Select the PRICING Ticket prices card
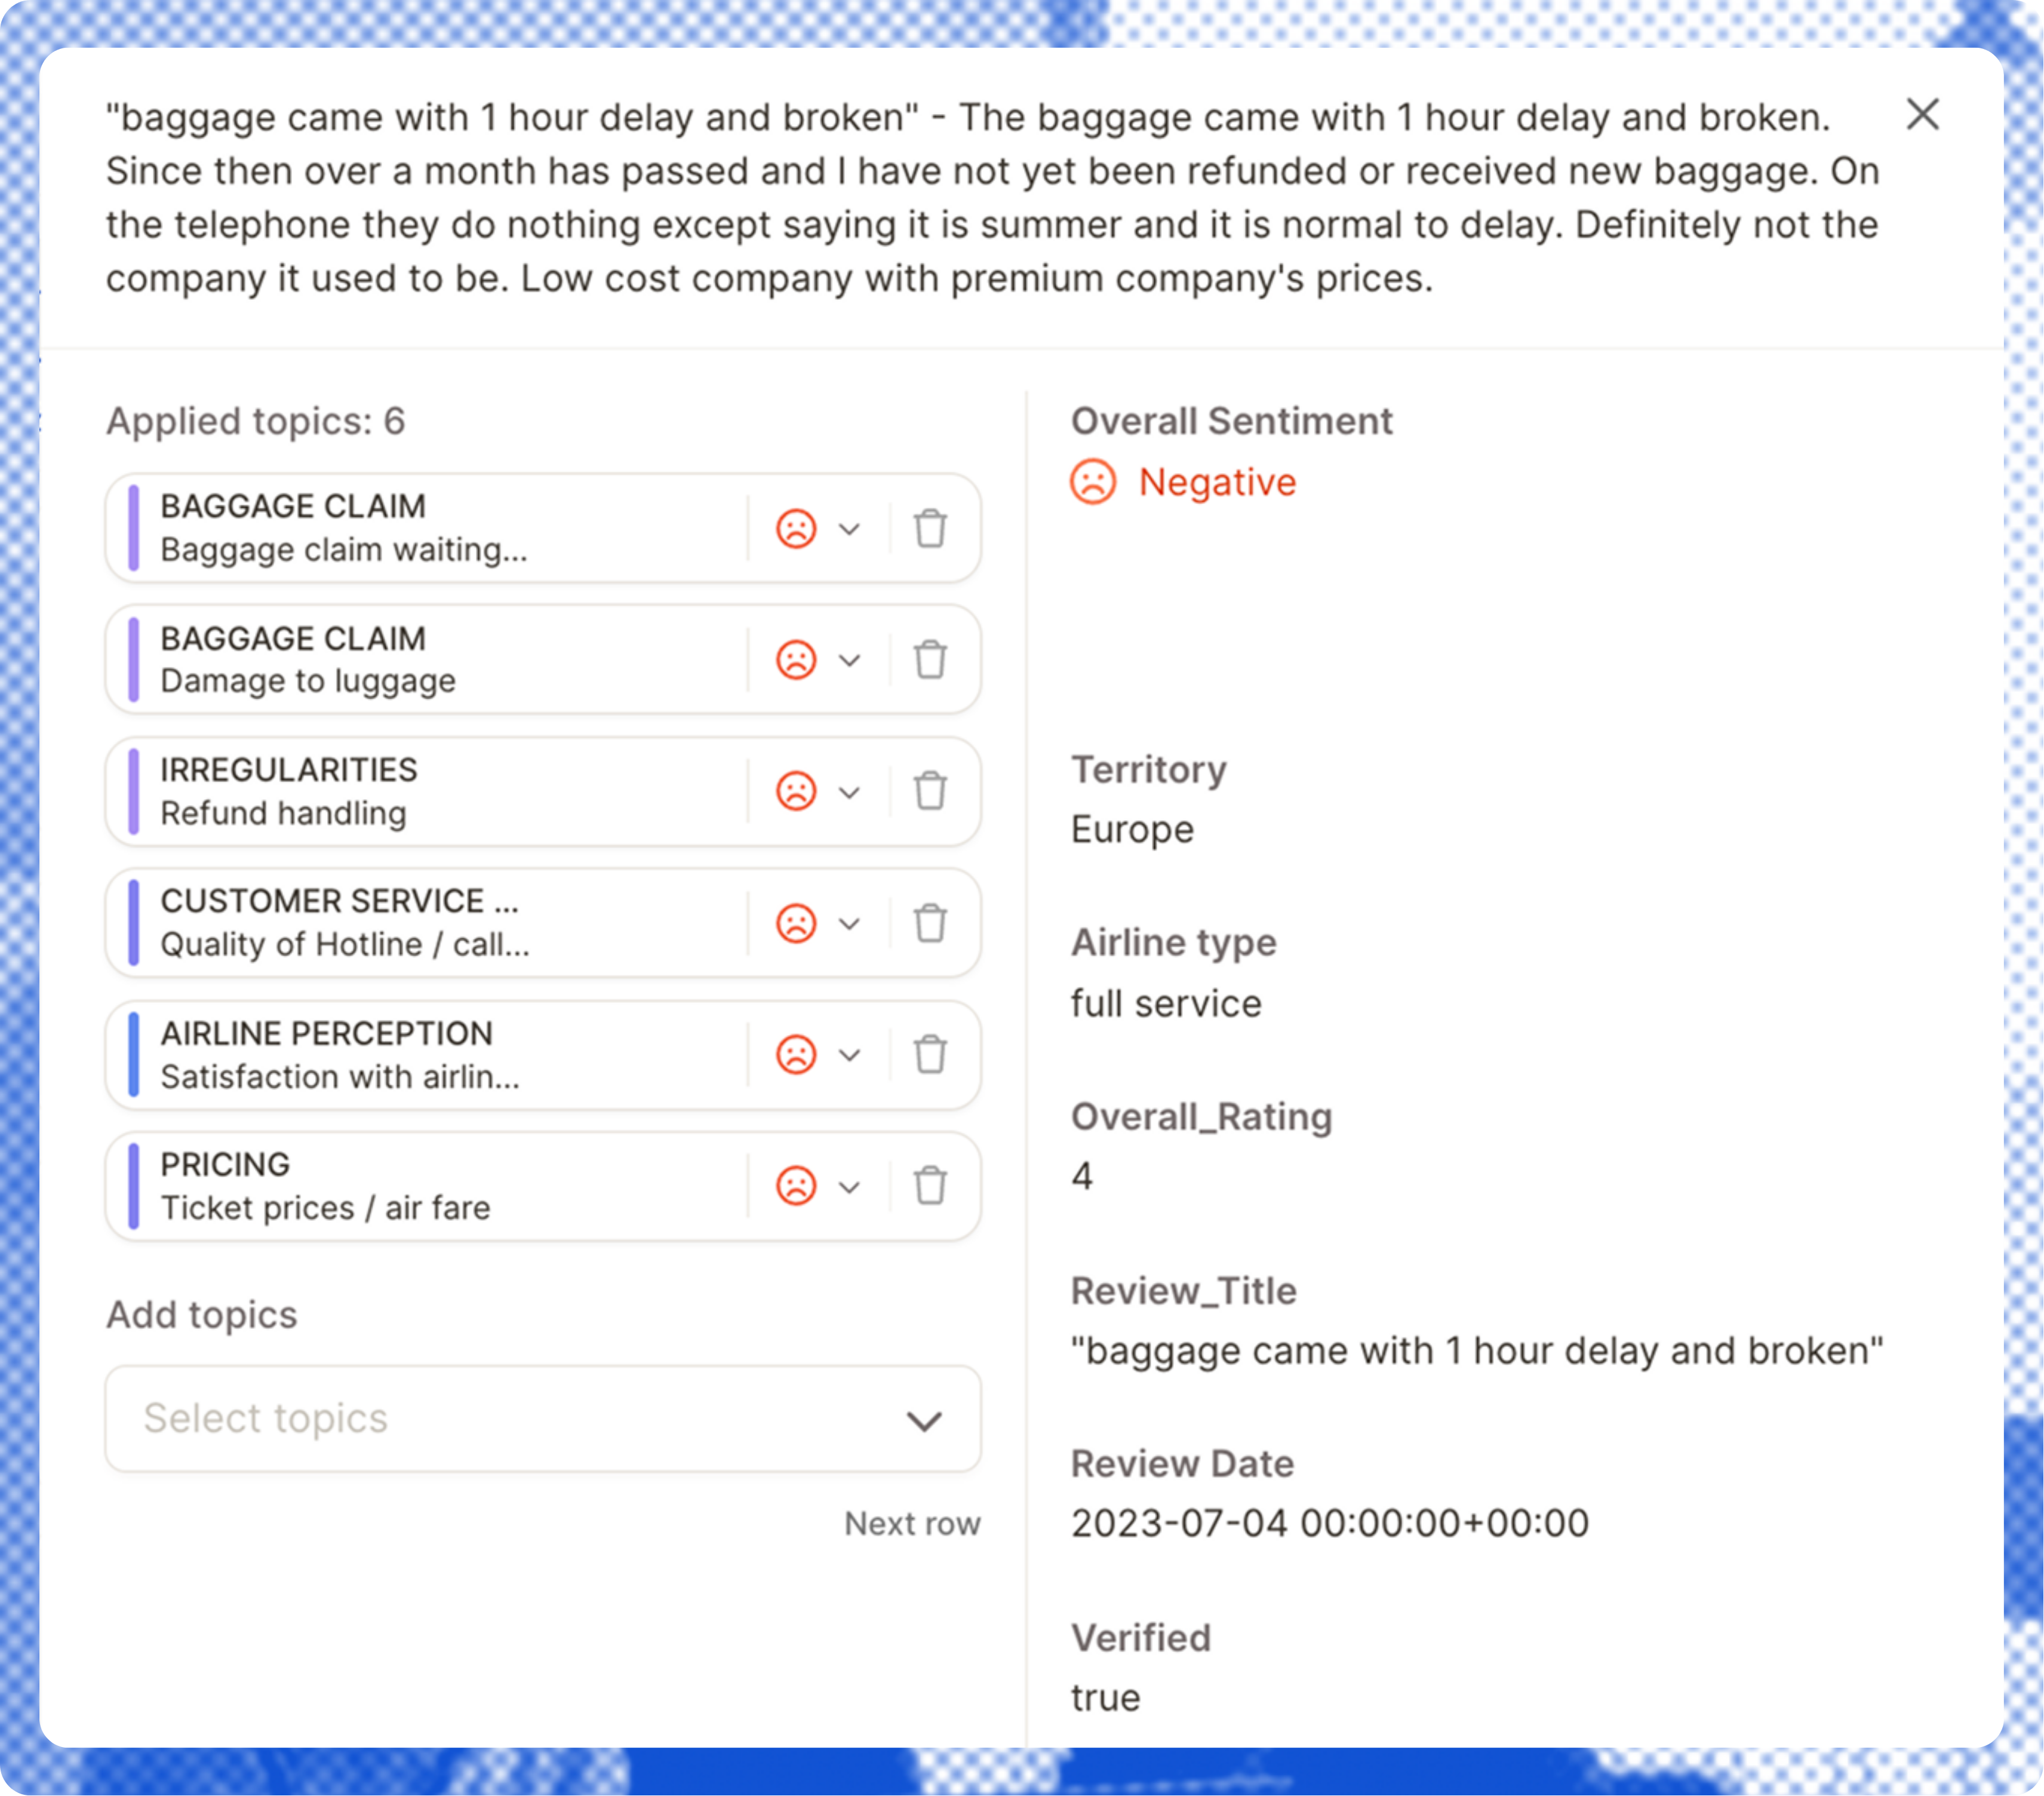This screenshot has width=2044, height=1796. (x=543, y=1186)
